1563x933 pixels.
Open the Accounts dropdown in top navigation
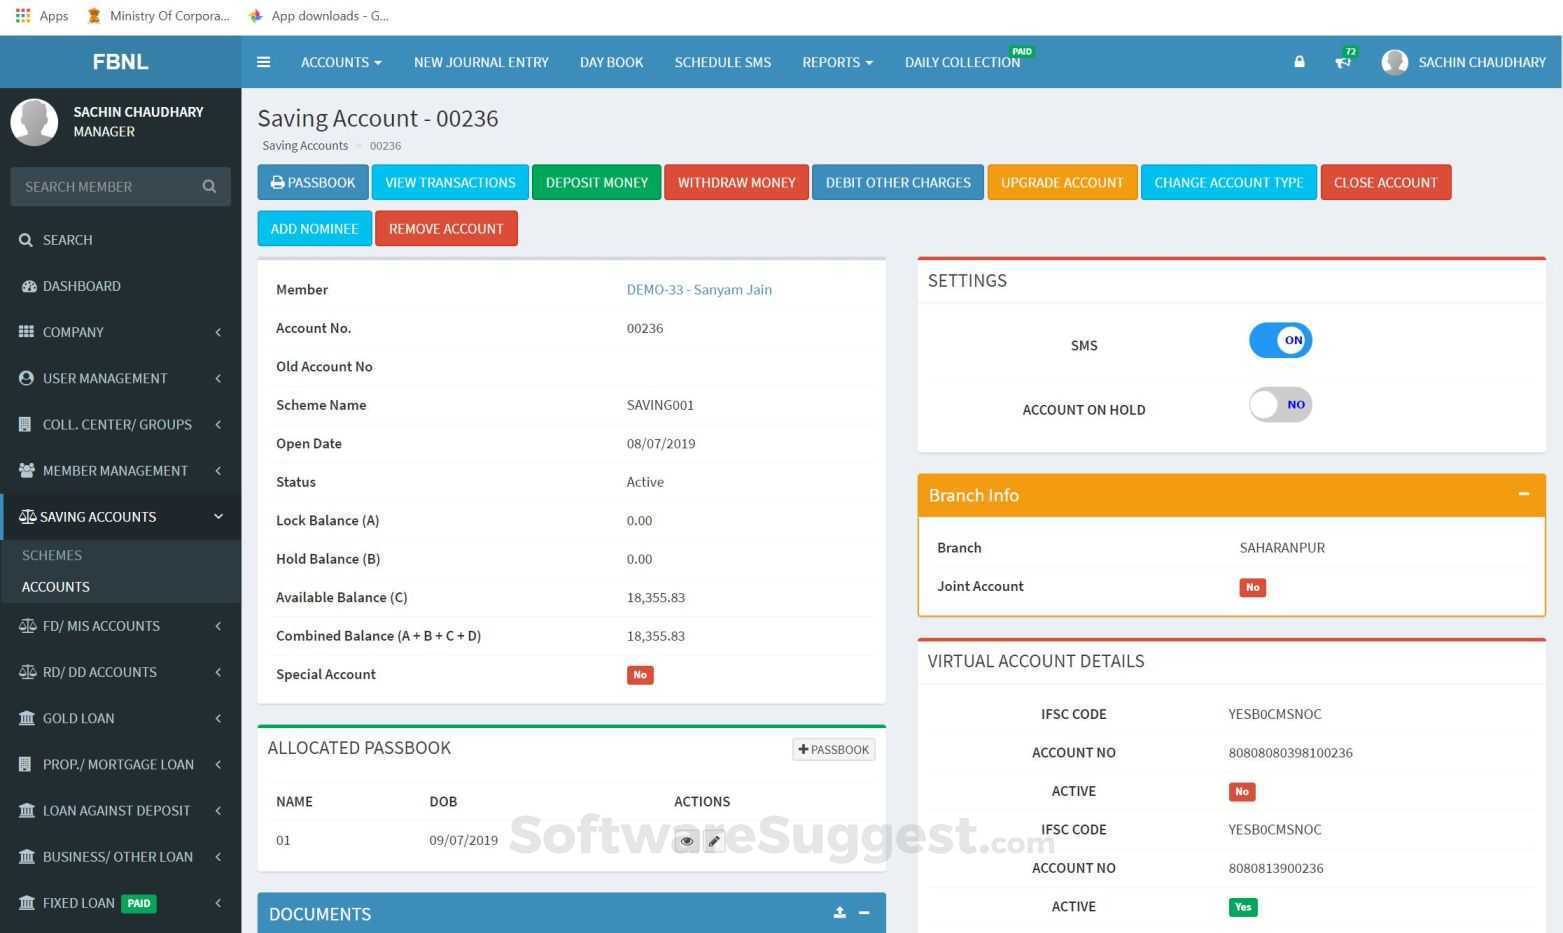point(340,62)
